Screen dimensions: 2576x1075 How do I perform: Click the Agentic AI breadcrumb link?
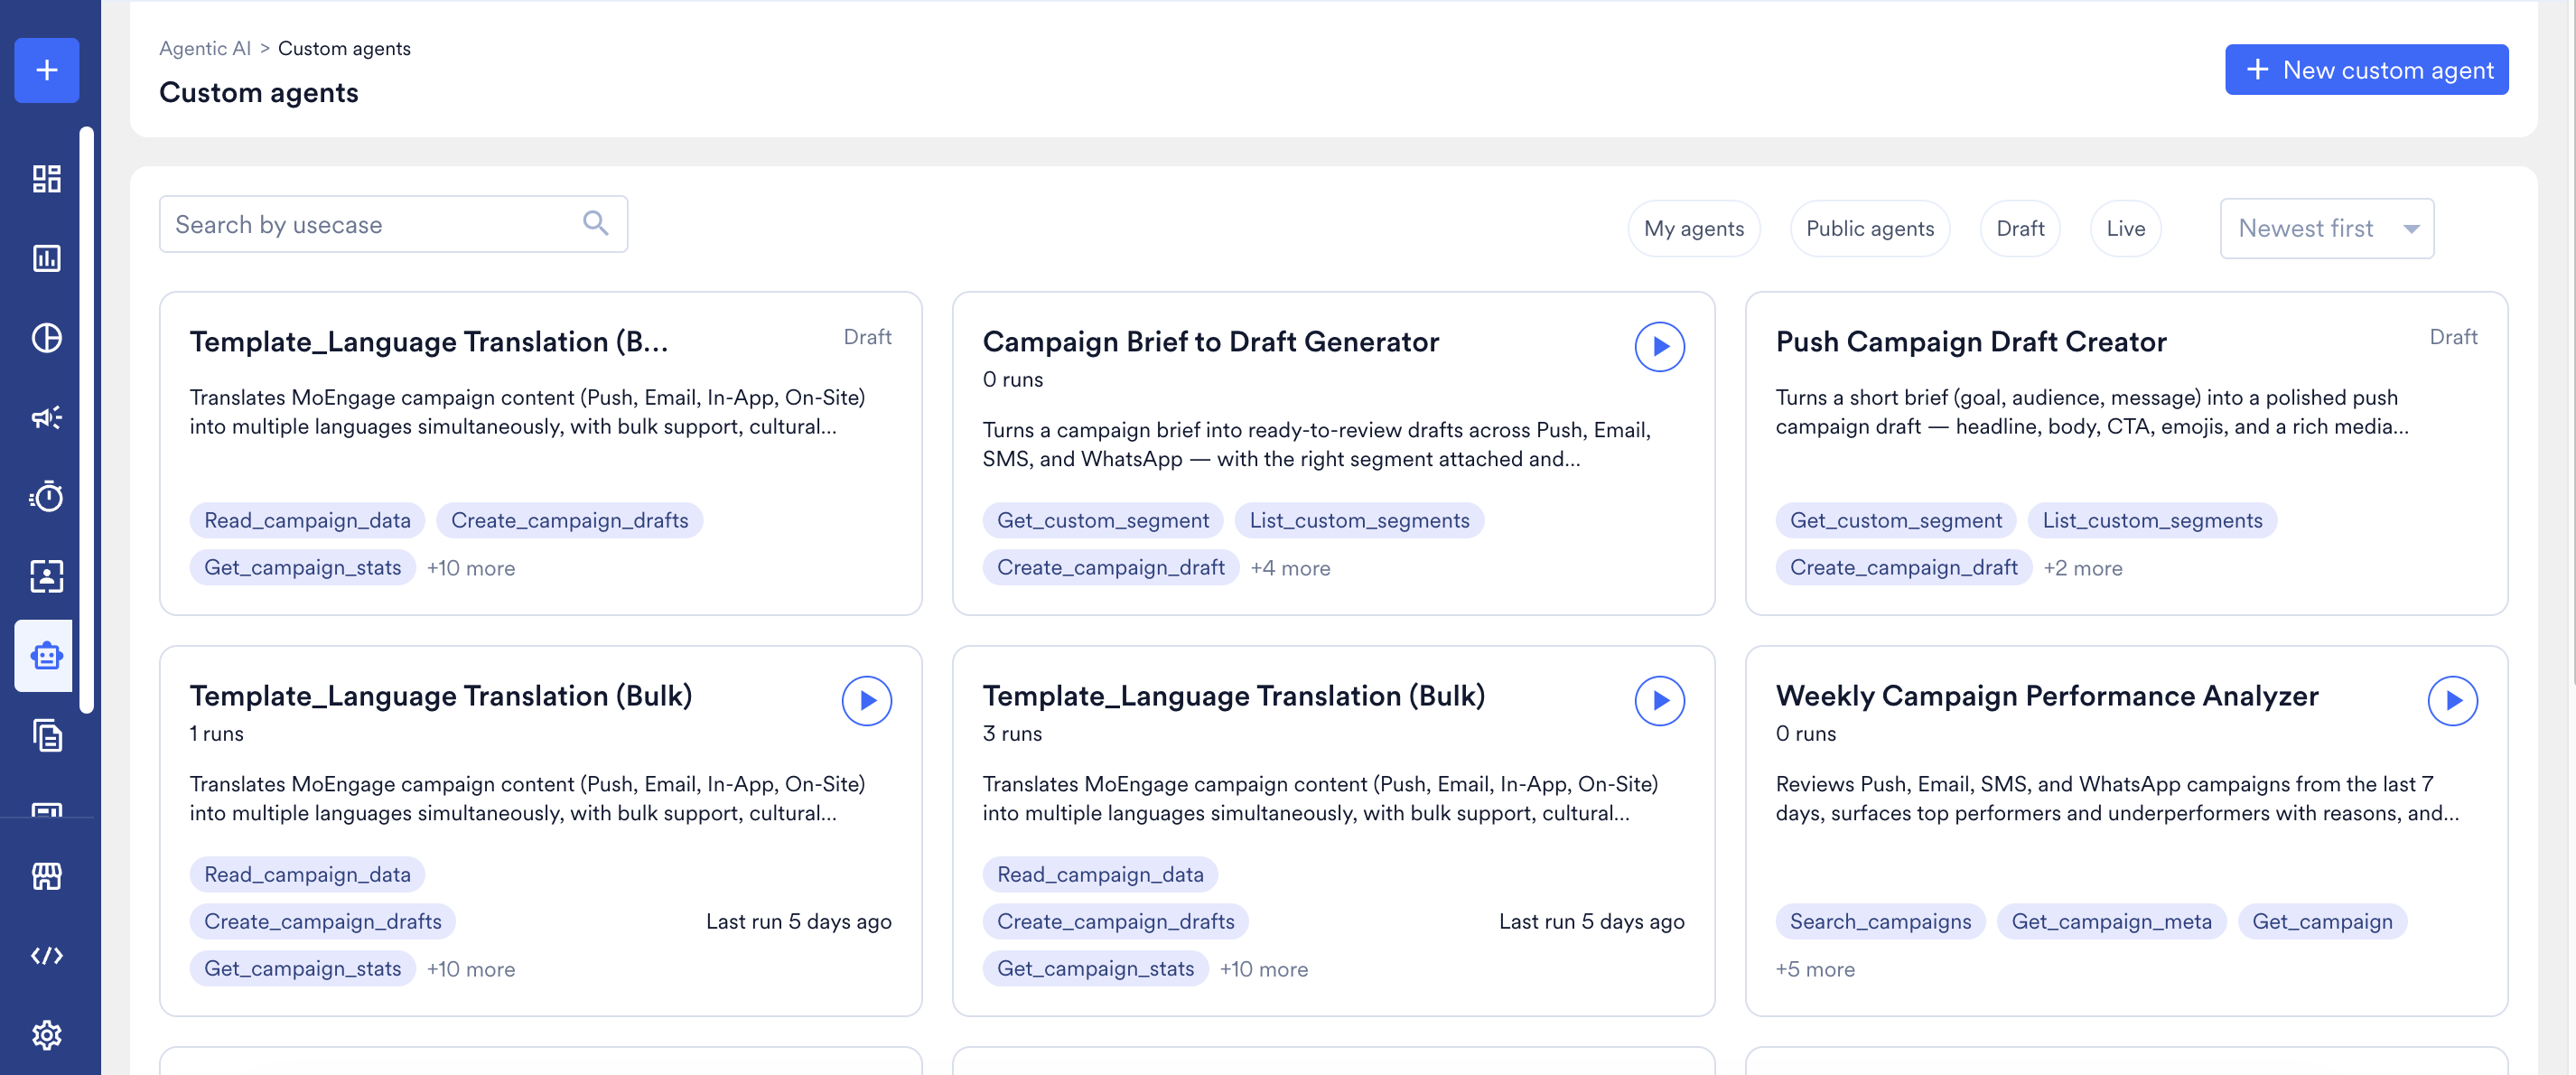tap(205, 48)
